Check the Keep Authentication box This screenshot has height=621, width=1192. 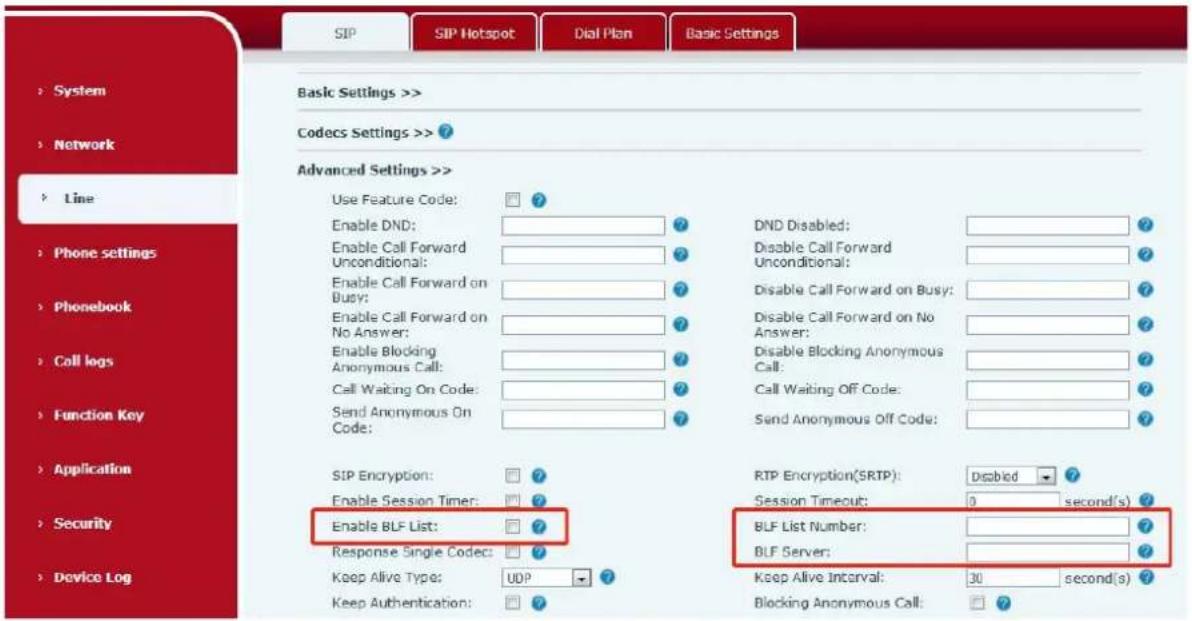click(513, 604)
